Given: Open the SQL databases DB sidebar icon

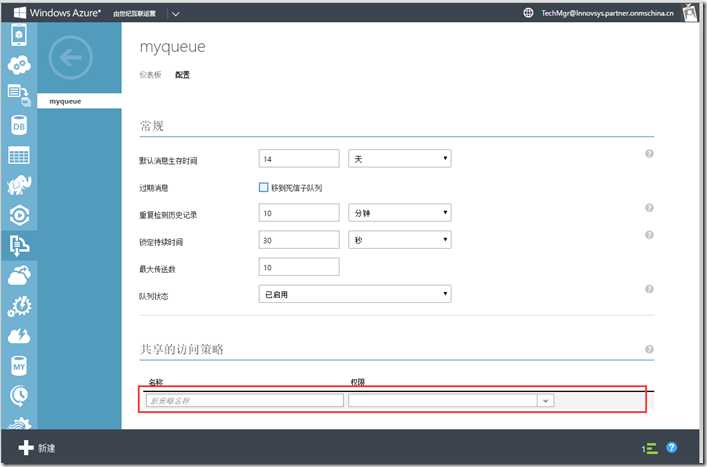Looking at the screenshot, I should 19,125.
